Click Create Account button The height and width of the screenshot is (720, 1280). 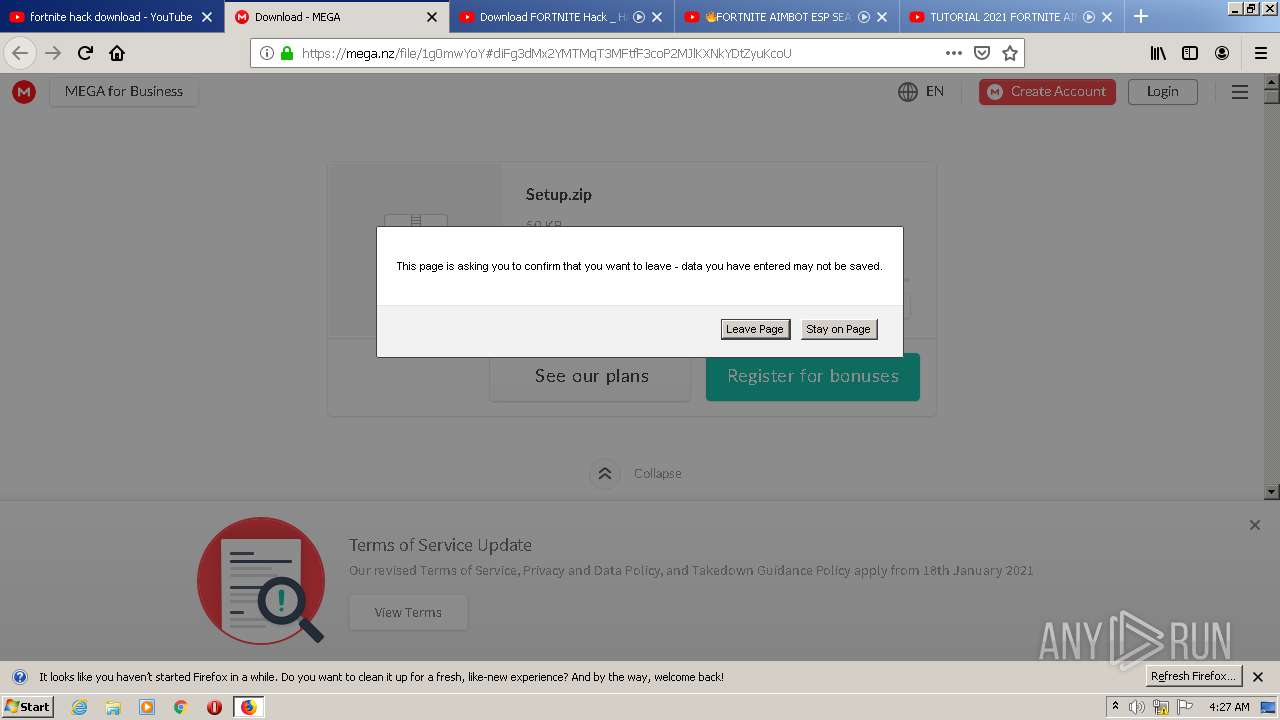(x=1047, y=91)
